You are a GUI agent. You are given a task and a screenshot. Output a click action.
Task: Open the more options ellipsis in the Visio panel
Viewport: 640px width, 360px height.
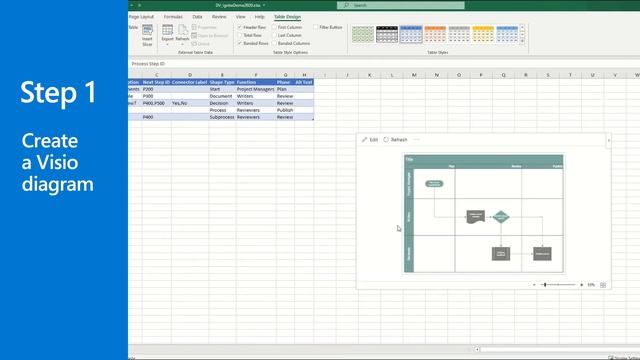(416, 140)
